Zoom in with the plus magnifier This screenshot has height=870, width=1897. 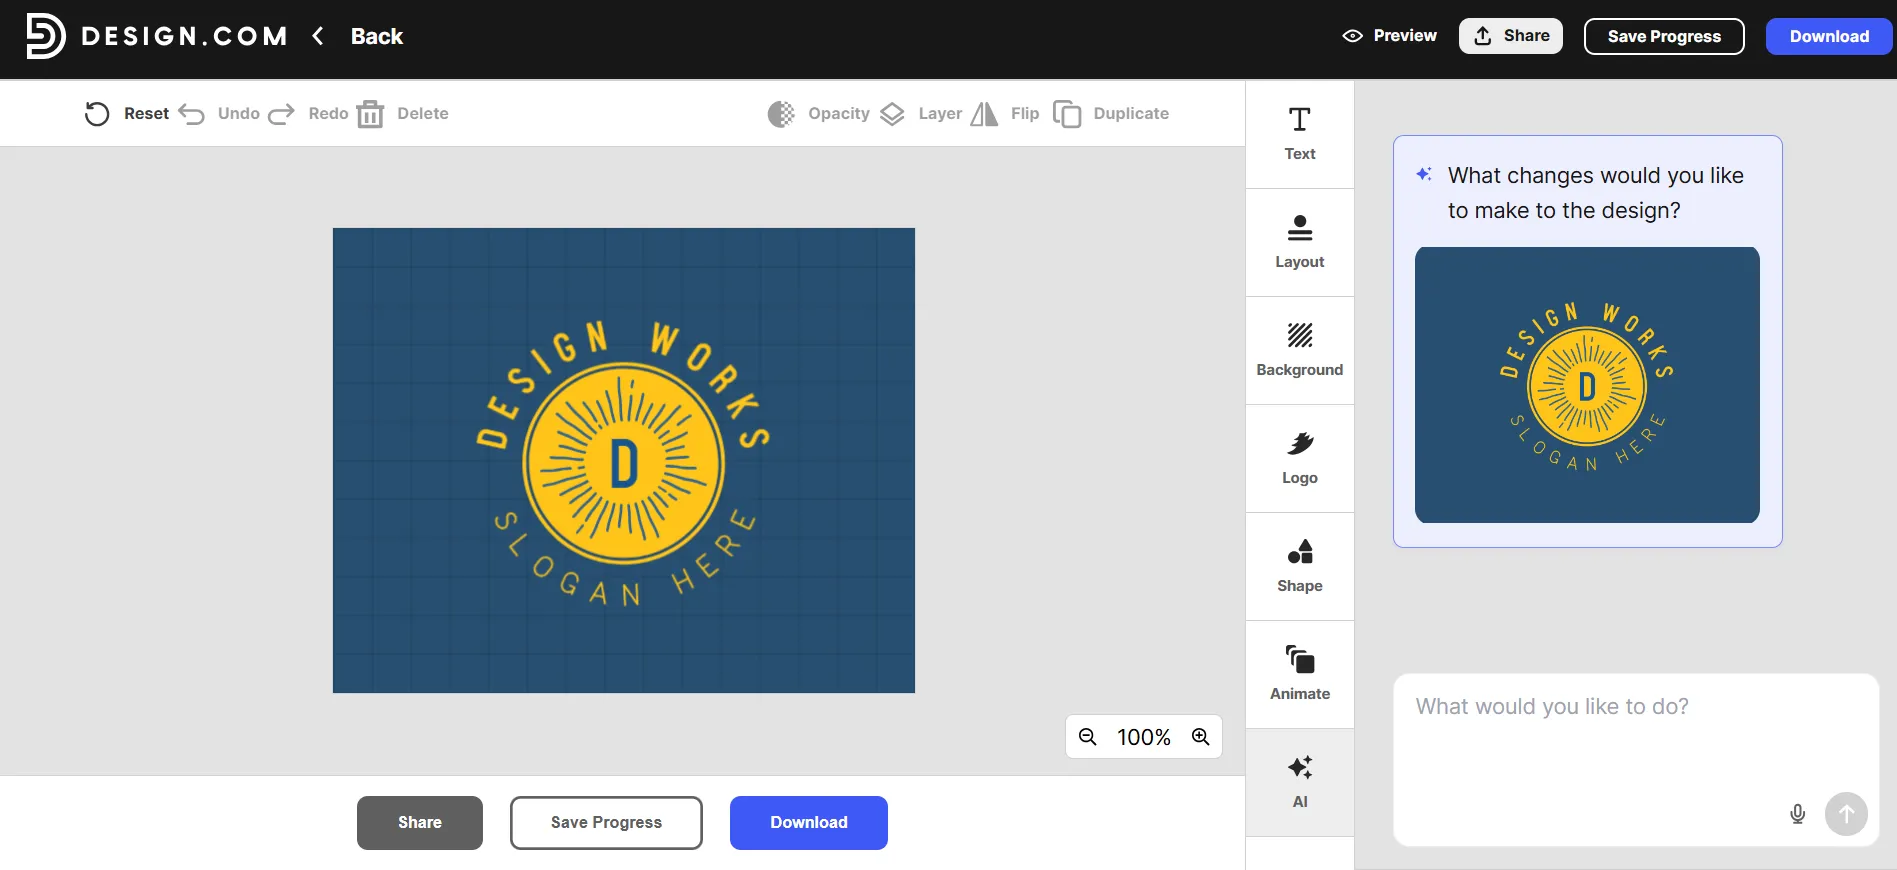pos(1201,737)
